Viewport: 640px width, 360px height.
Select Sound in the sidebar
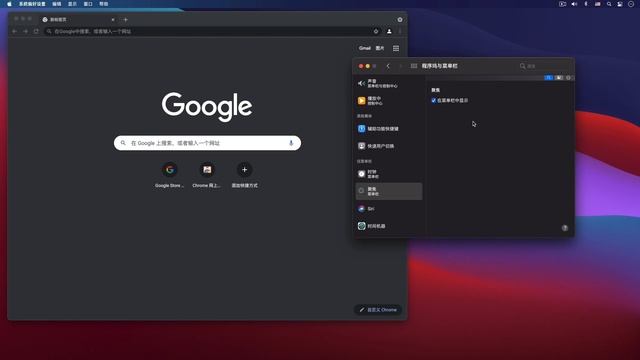389,84
